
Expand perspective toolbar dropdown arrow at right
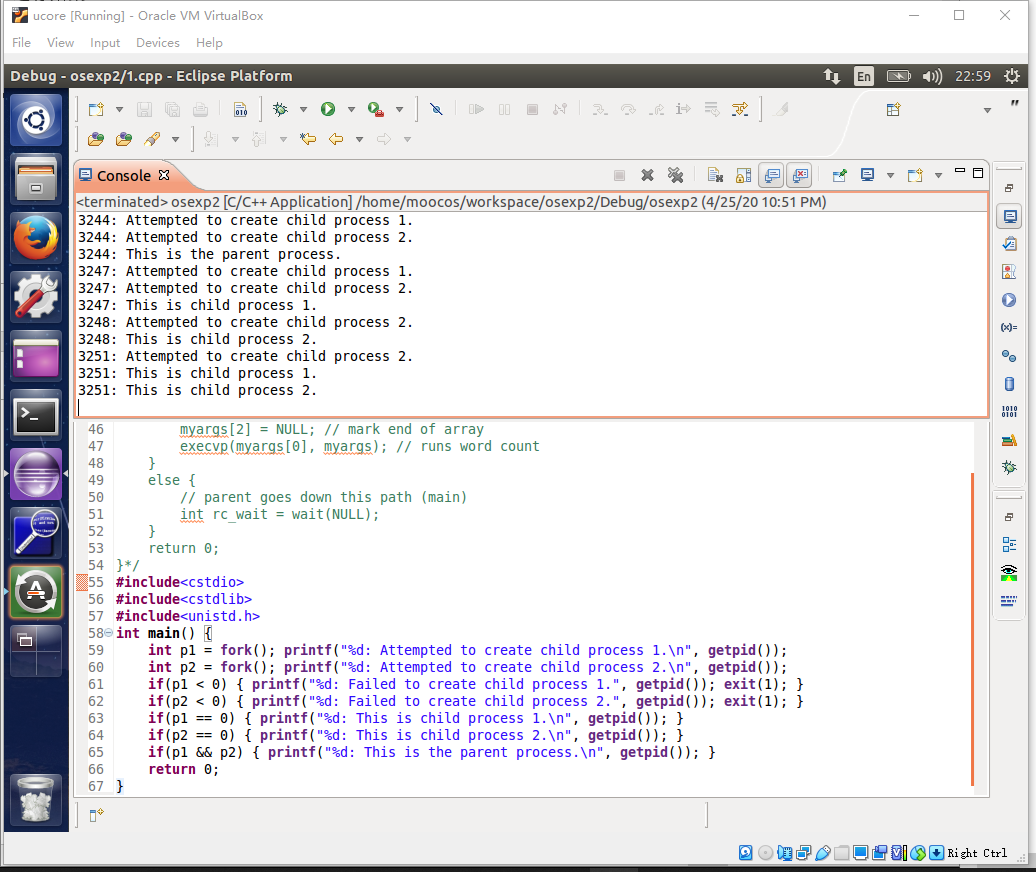click(x=987, y=110)
